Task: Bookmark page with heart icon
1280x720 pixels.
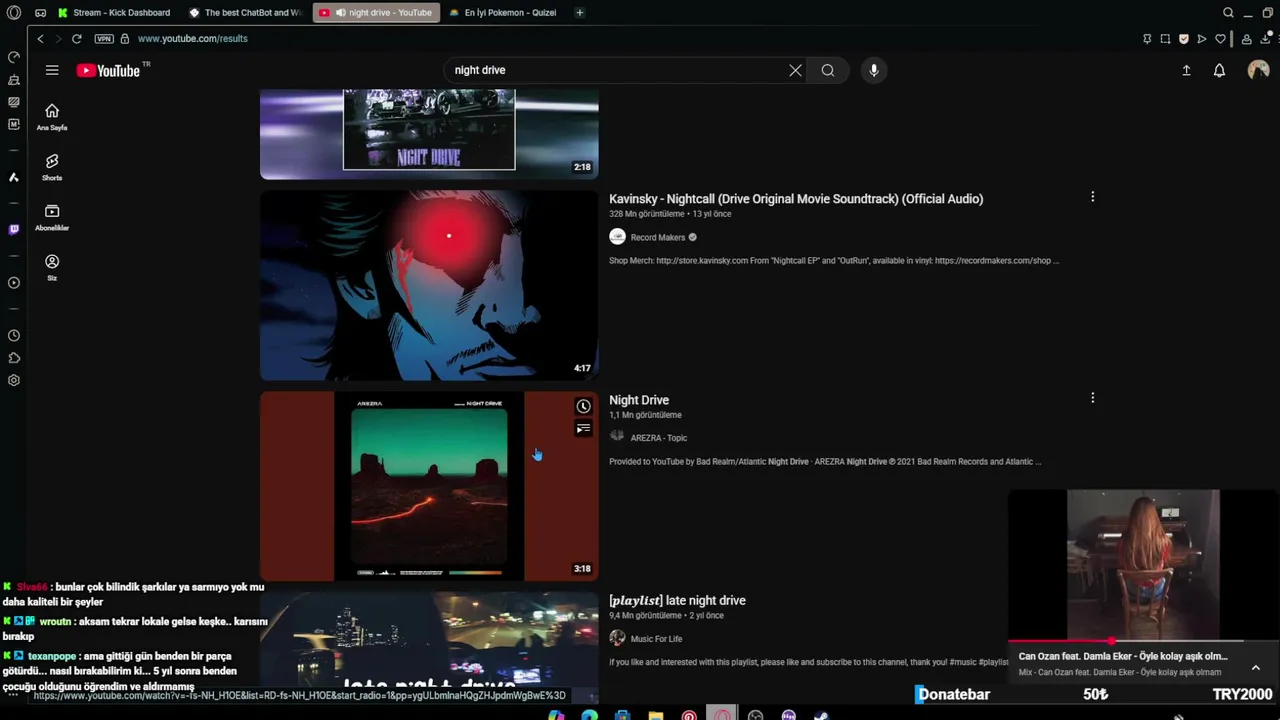Action: click(1221, 39)
